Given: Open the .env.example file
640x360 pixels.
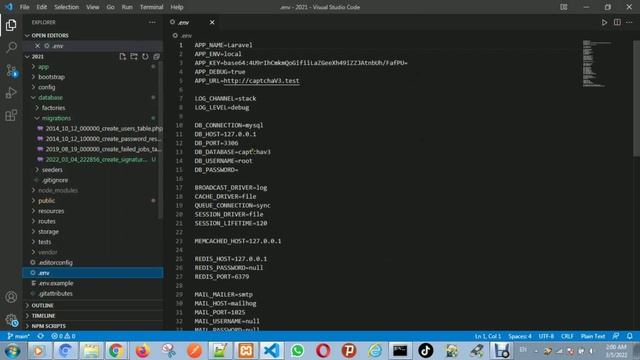Looking at the screenshot, I should 93,283.
